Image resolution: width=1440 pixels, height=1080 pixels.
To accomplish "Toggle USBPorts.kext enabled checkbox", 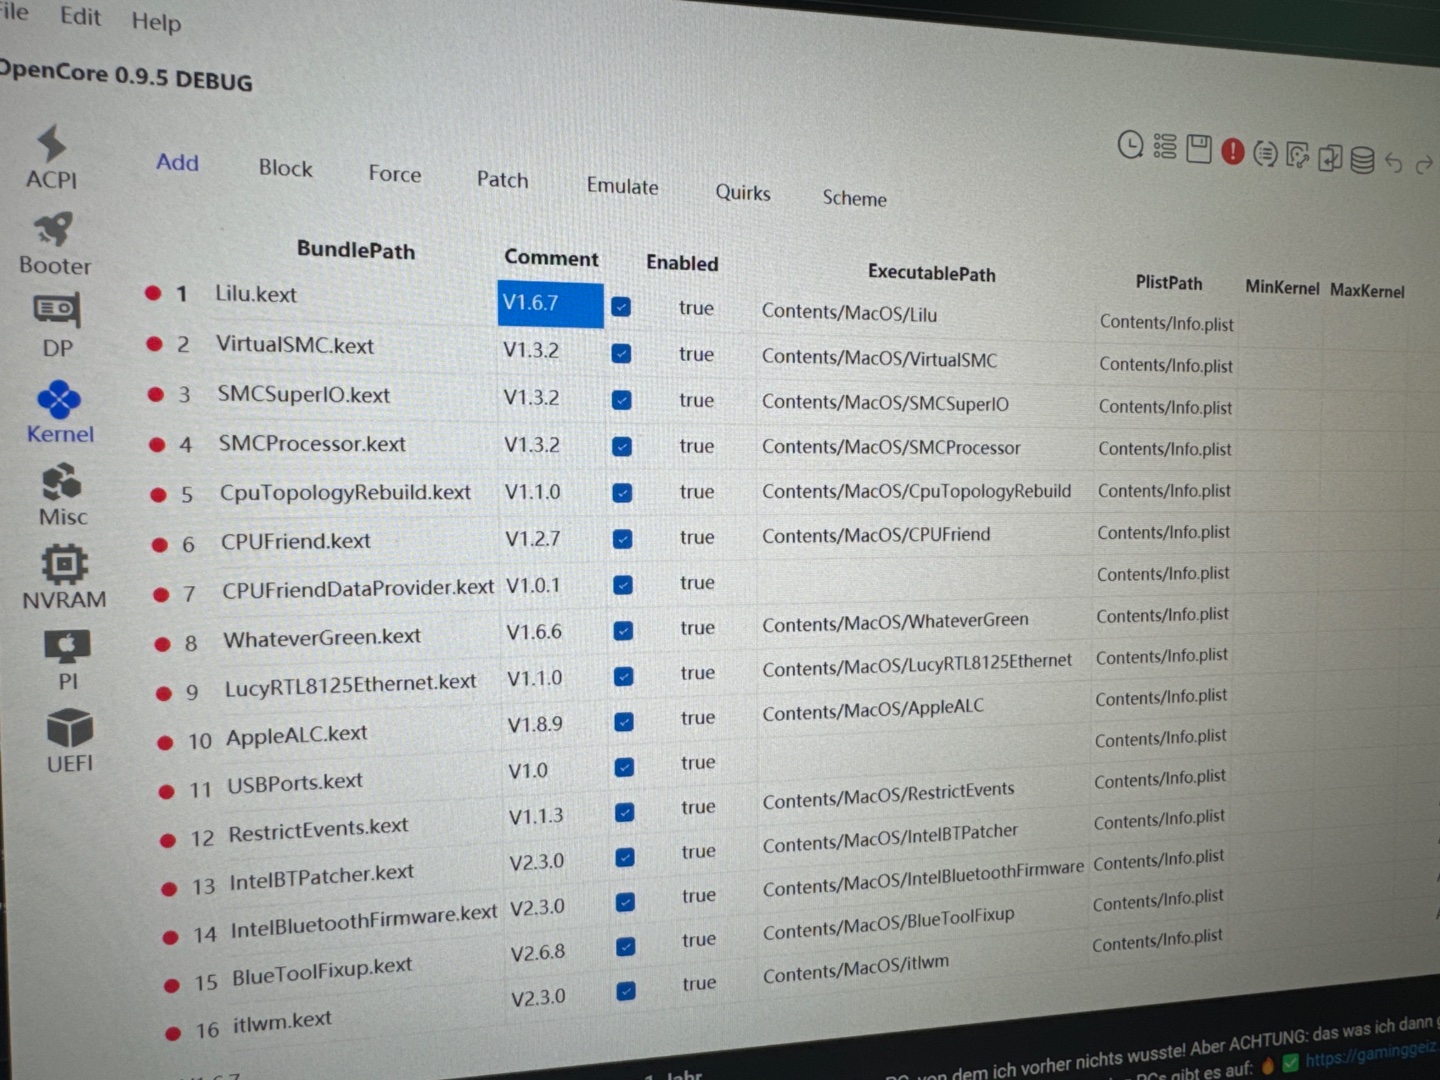I will pyautogui.click(x=624, y=766).
